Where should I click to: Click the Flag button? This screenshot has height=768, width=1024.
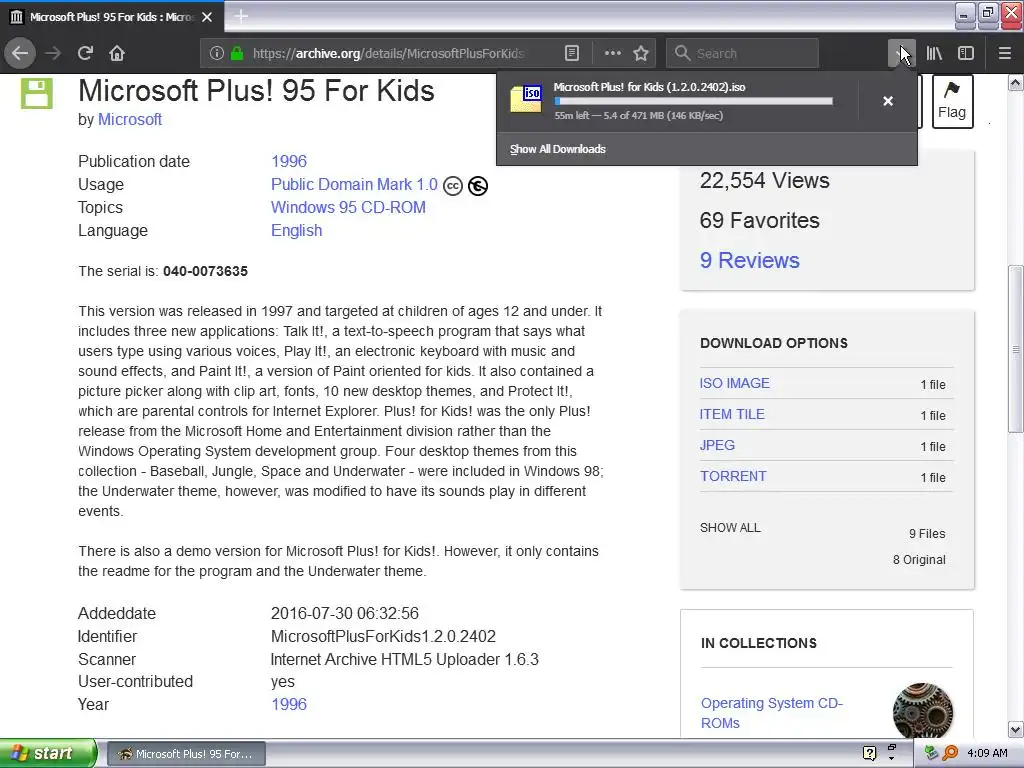tap(952, 101)
